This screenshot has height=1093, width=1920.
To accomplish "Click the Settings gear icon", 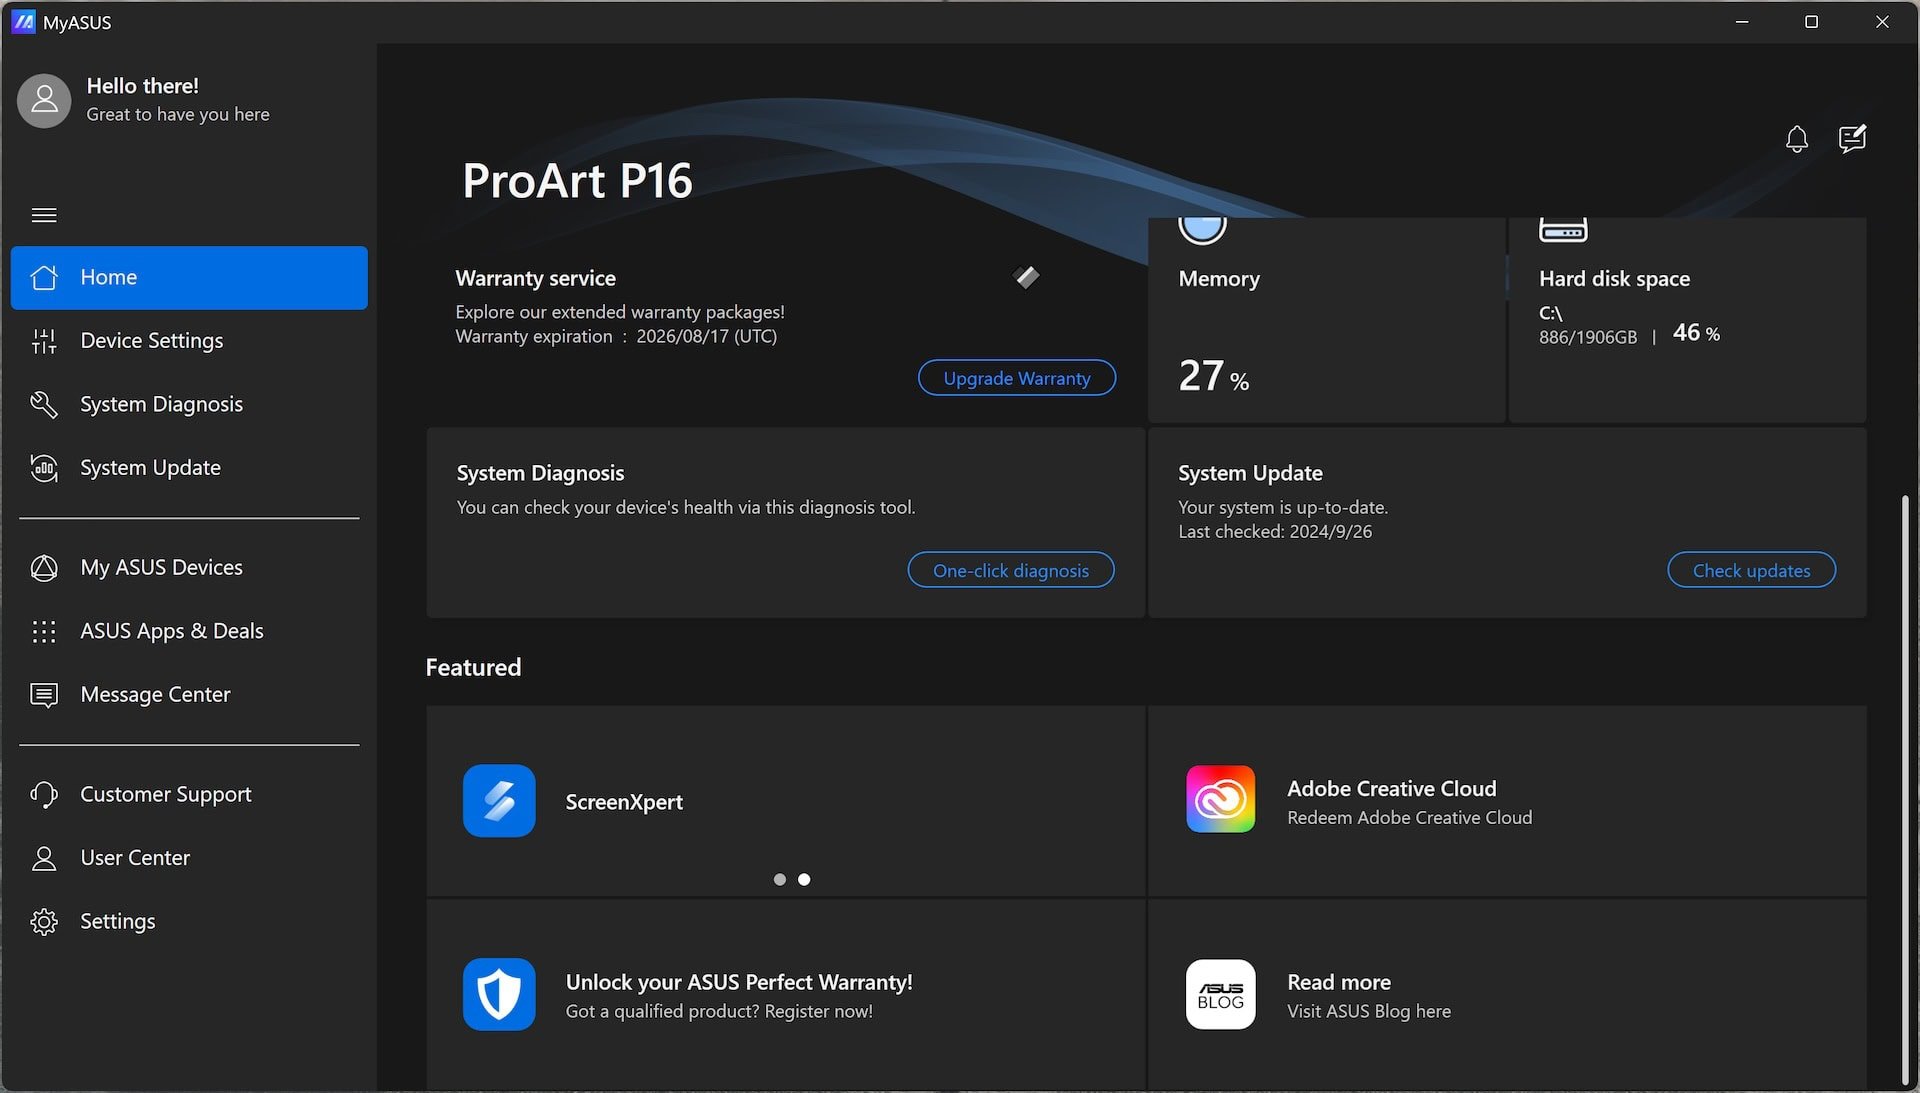I will (44, 921).
